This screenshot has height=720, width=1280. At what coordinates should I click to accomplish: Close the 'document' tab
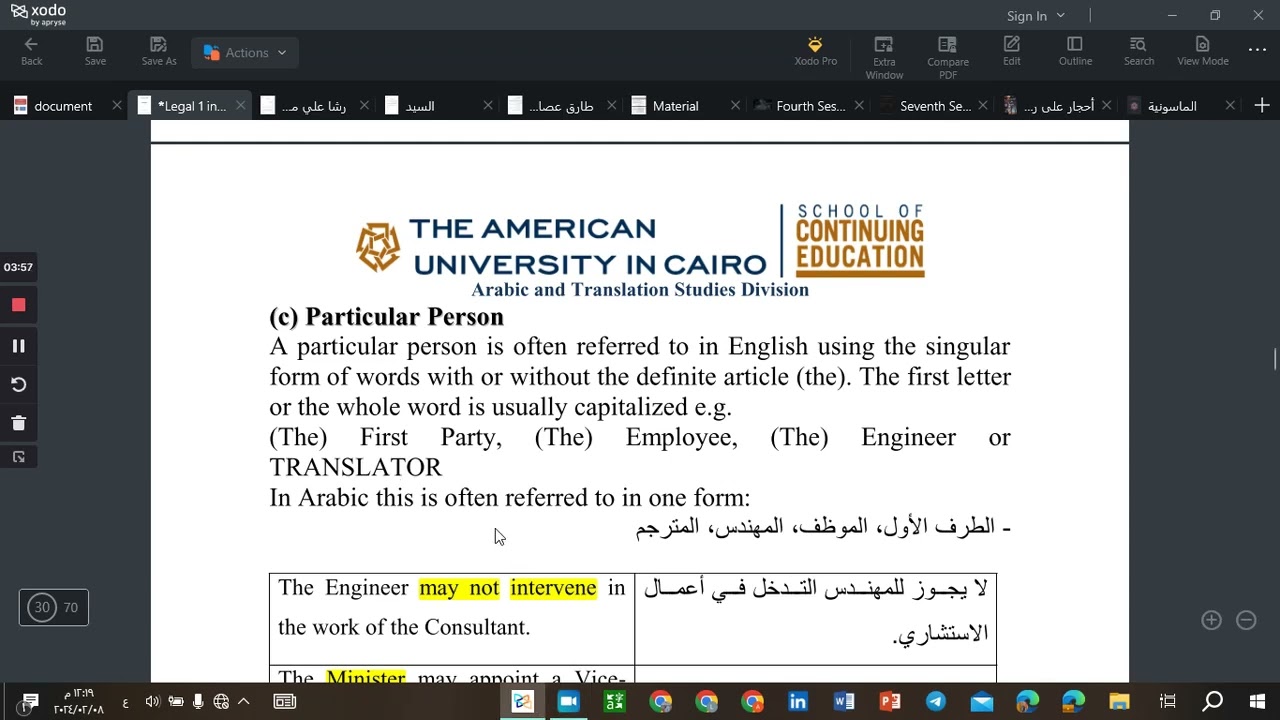117,105
